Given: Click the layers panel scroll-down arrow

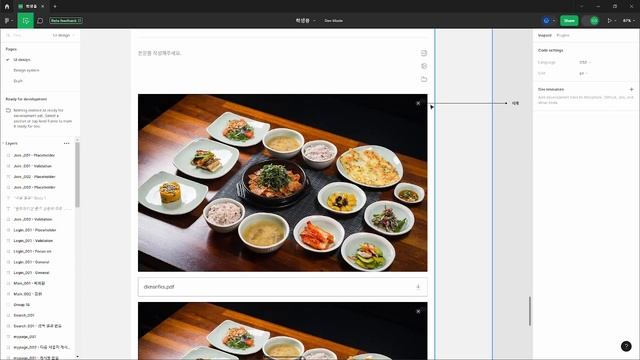Looking at the screenshot, I should tap(77, 357).
